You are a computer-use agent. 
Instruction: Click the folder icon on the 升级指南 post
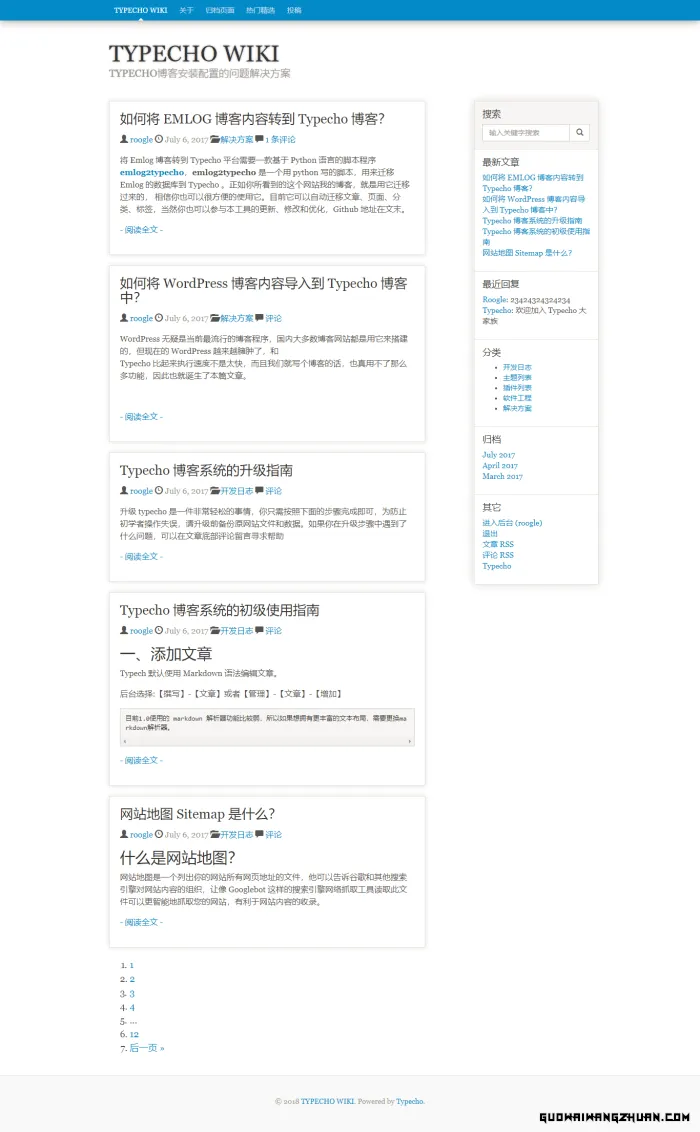pos(215,490)
